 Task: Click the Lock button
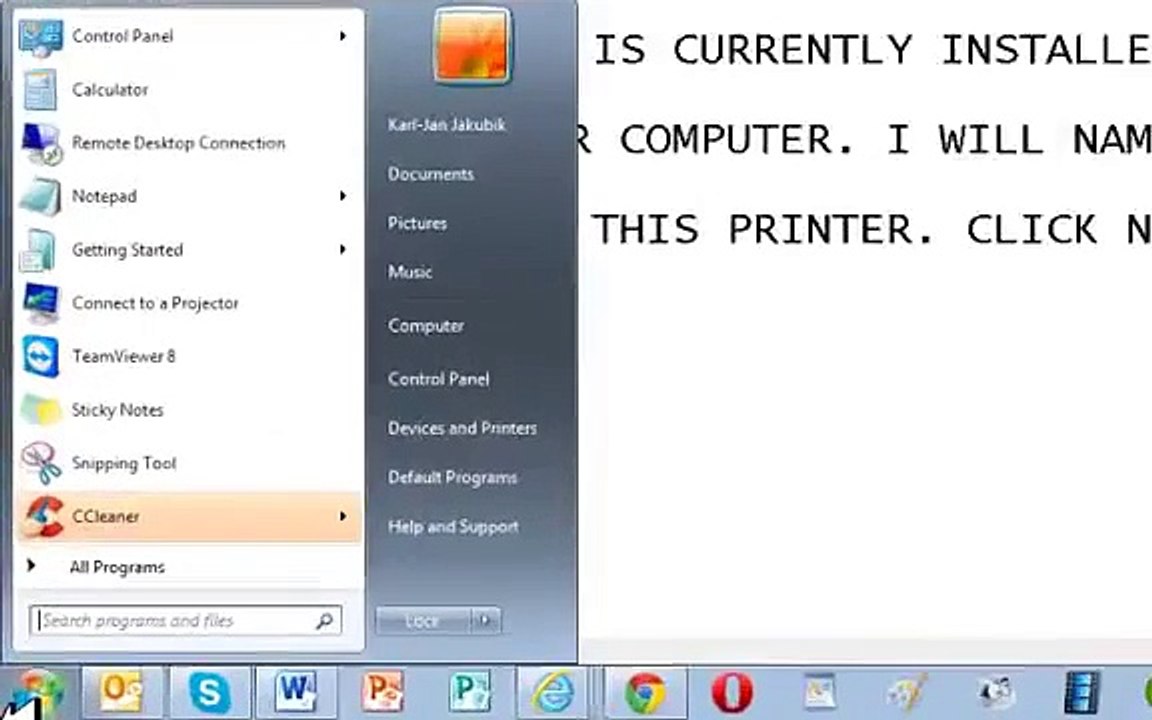point(422,621)
